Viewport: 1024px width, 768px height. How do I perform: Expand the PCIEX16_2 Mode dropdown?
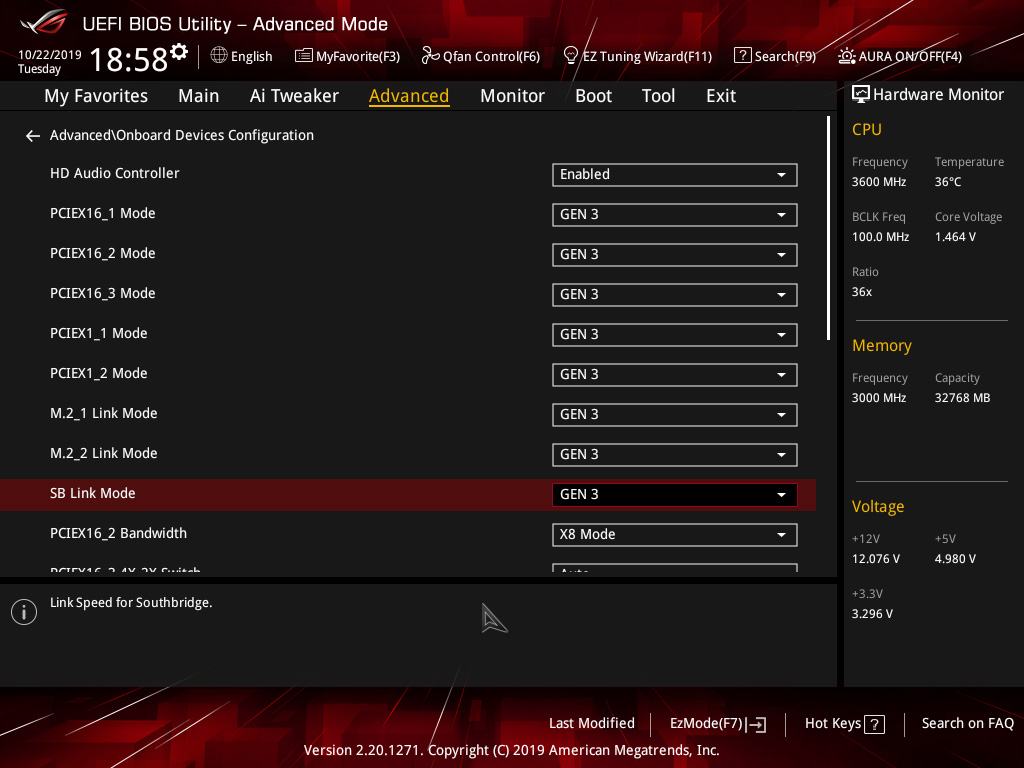click(x=675, y=255)
